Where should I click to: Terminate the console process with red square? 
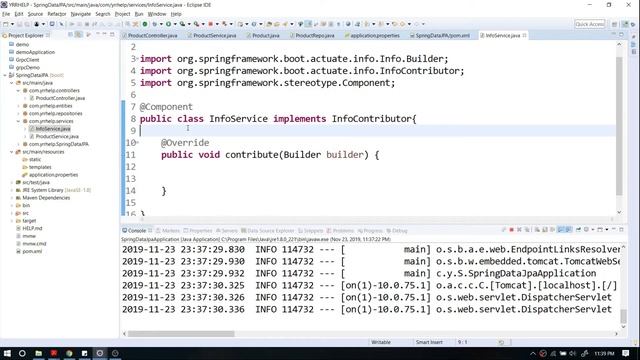pyautogui.click(x=511, y=230)
